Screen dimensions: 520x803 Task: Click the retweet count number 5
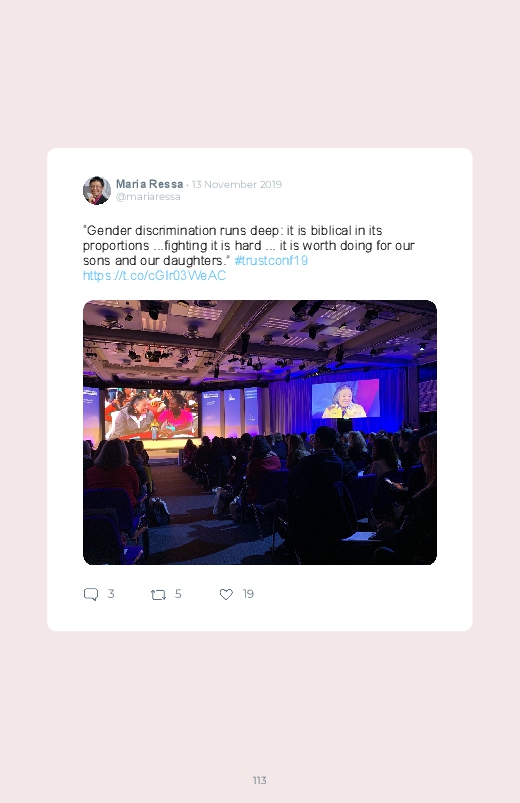point(178,594)
